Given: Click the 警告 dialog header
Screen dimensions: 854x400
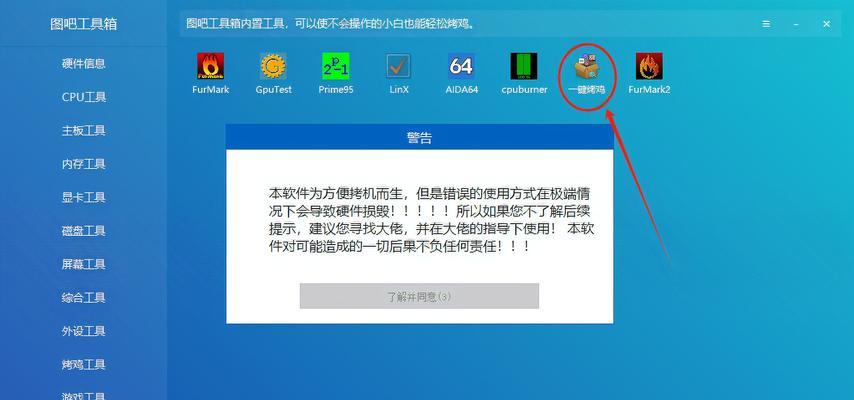Looking at the screenshot, I should (419, 138).
